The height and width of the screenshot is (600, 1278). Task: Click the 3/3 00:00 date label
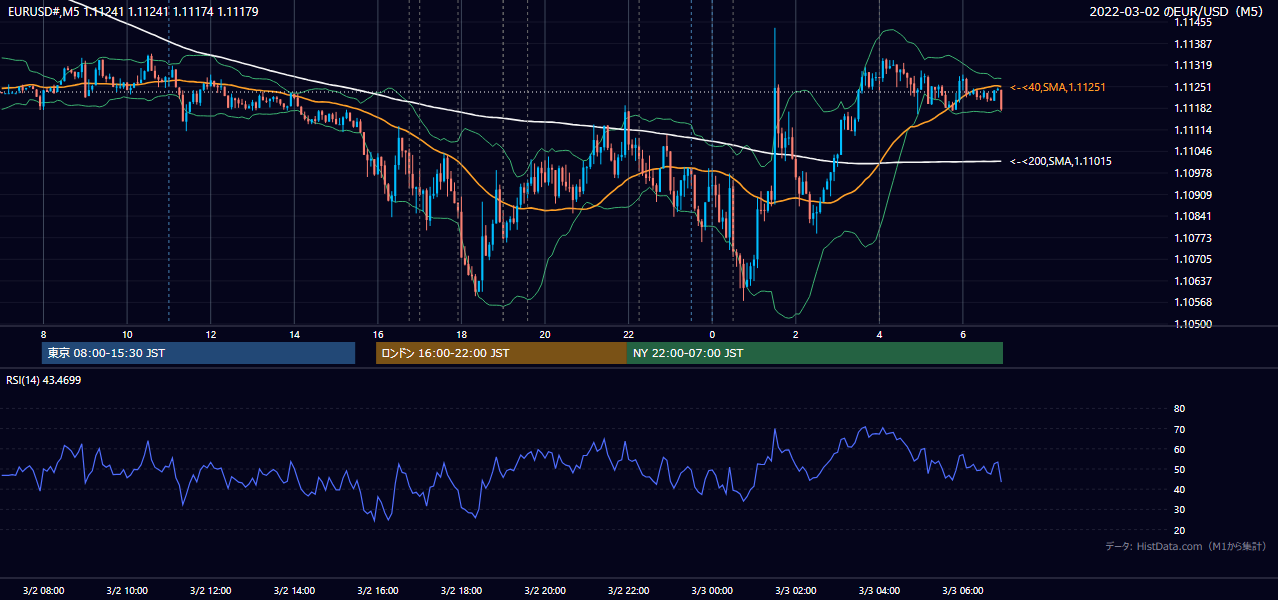pyautogui.click(x=712, y=590)
